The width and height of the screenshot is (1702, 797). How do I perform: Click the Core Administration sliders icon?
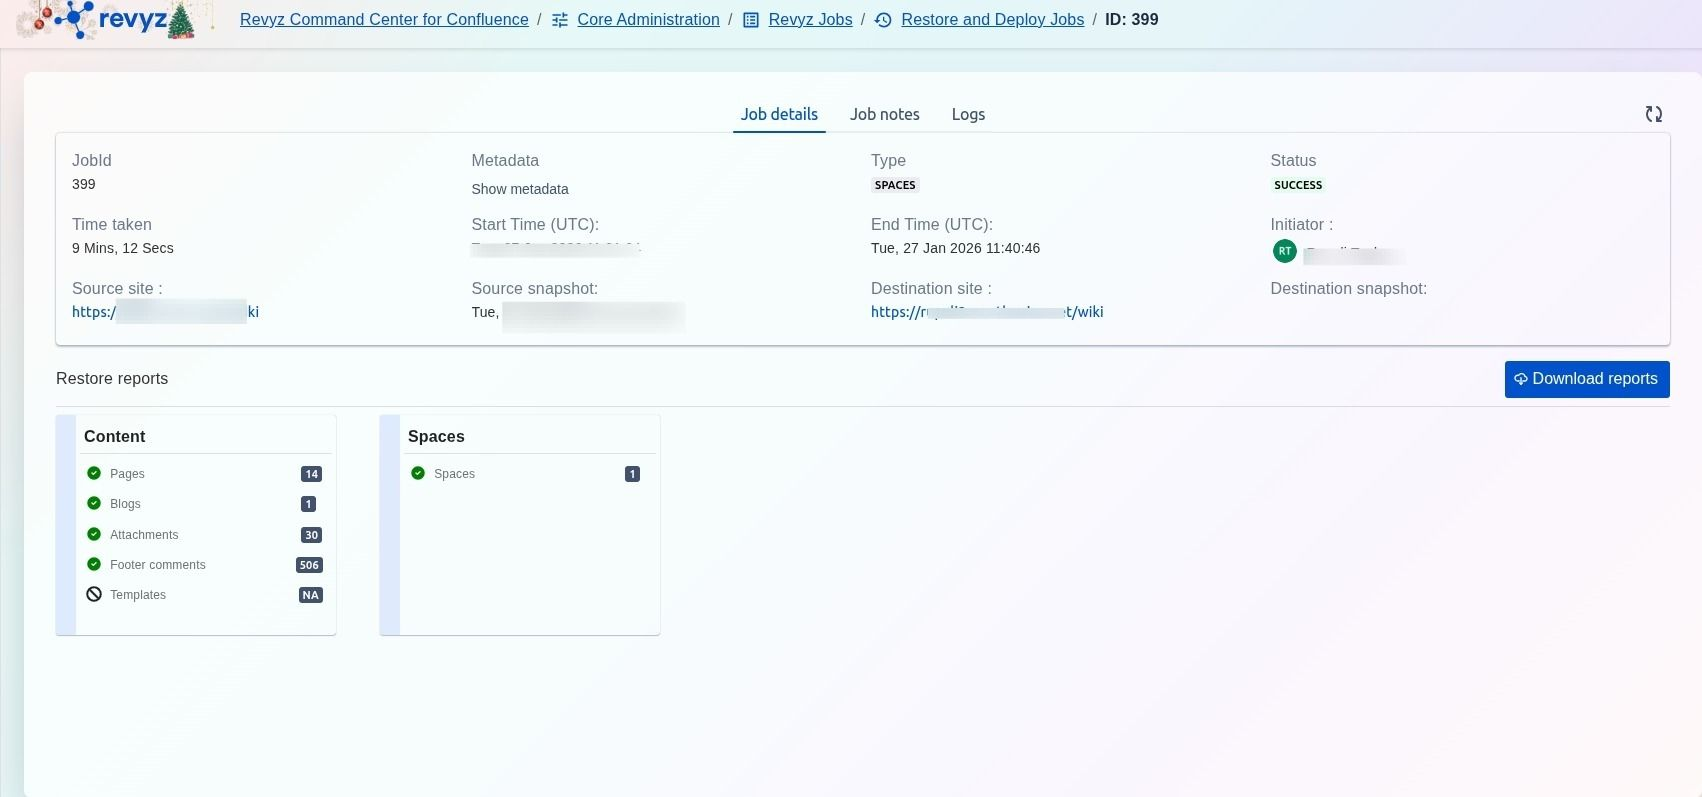pos(560,20)
